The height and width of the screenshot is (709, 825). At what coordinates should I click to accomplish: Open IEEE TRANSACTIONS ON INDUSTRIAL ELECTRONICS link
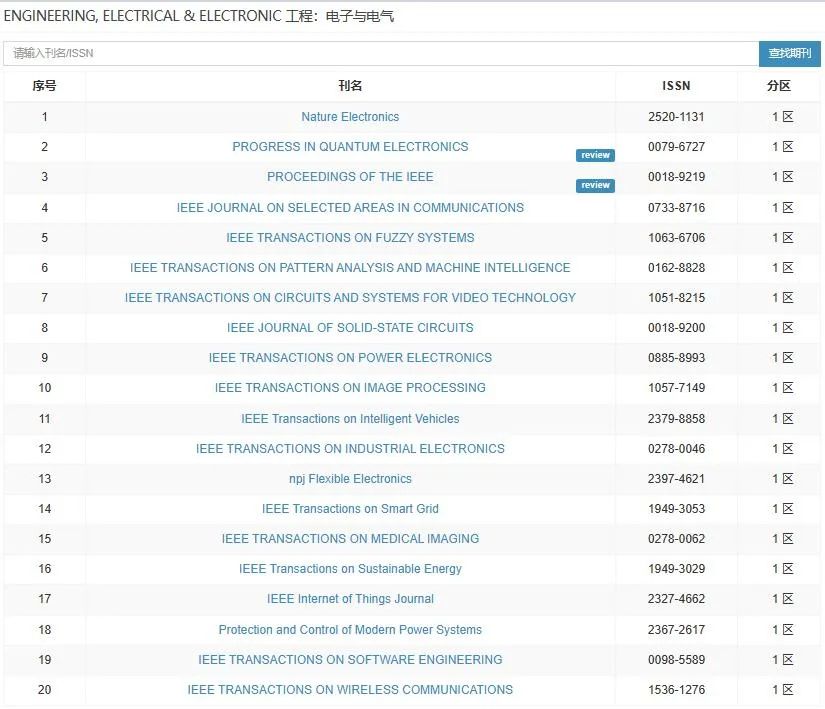pos(350,449)
